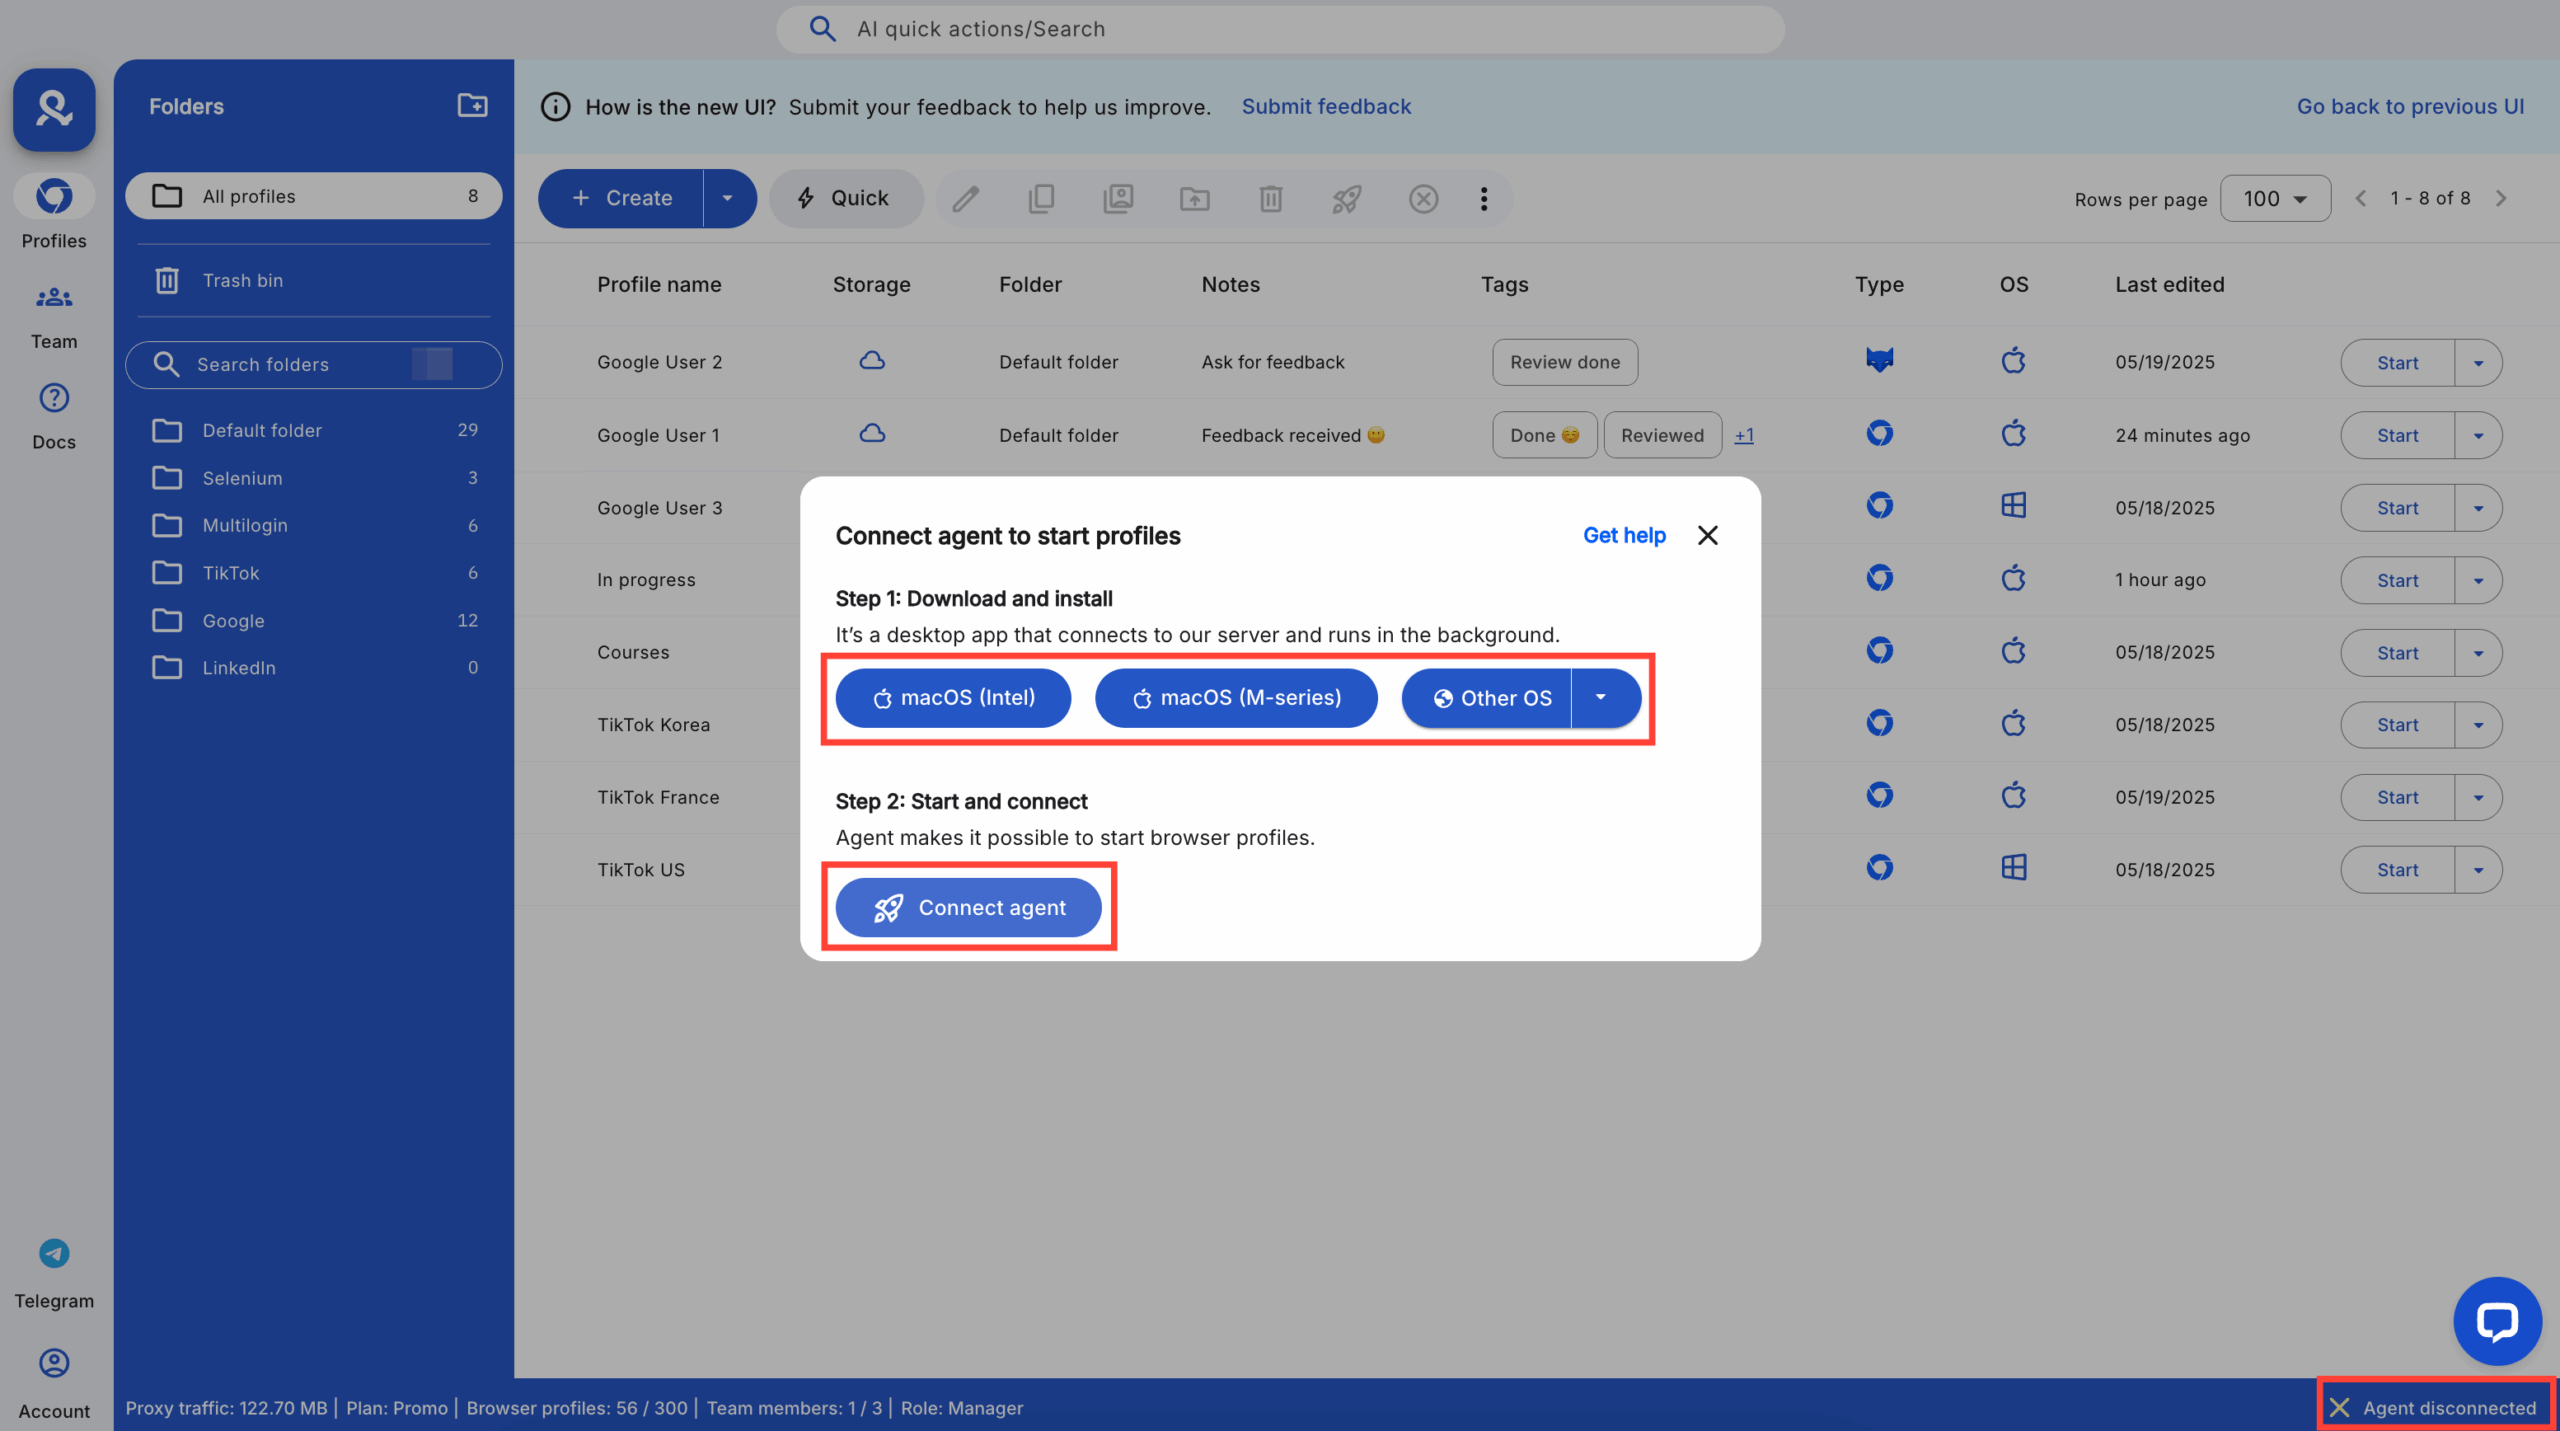This screenshot has width=2560, height=1431.
Task: Click the trash delete icon in toolbar
Action: point(1270,198)
